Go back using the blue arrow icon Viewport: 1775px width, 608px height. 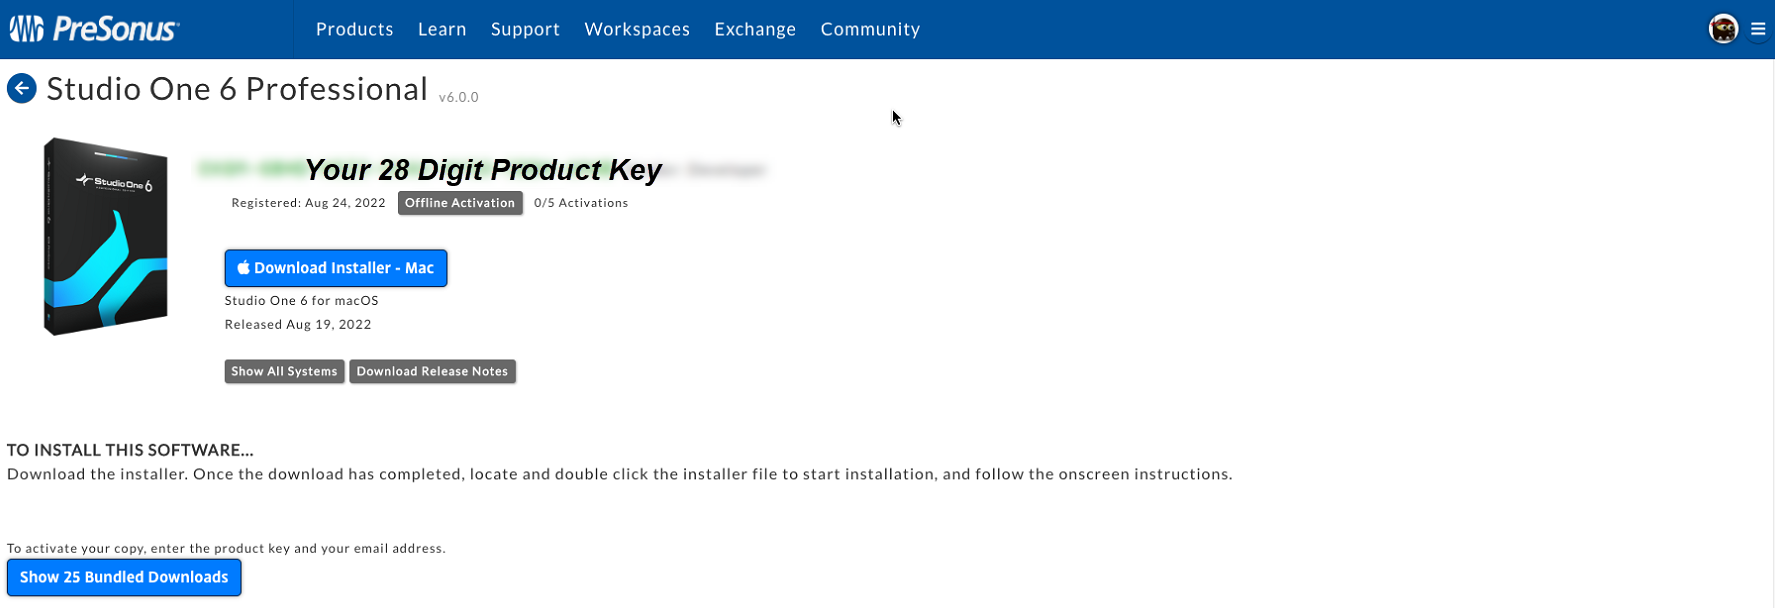click(22, 89)
